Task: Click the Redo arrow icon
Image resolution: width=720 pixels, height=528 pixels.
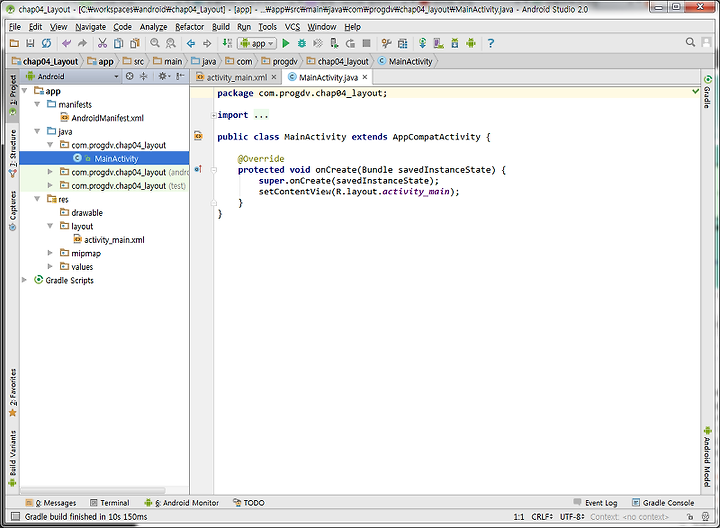Action: tap(83, 43)
